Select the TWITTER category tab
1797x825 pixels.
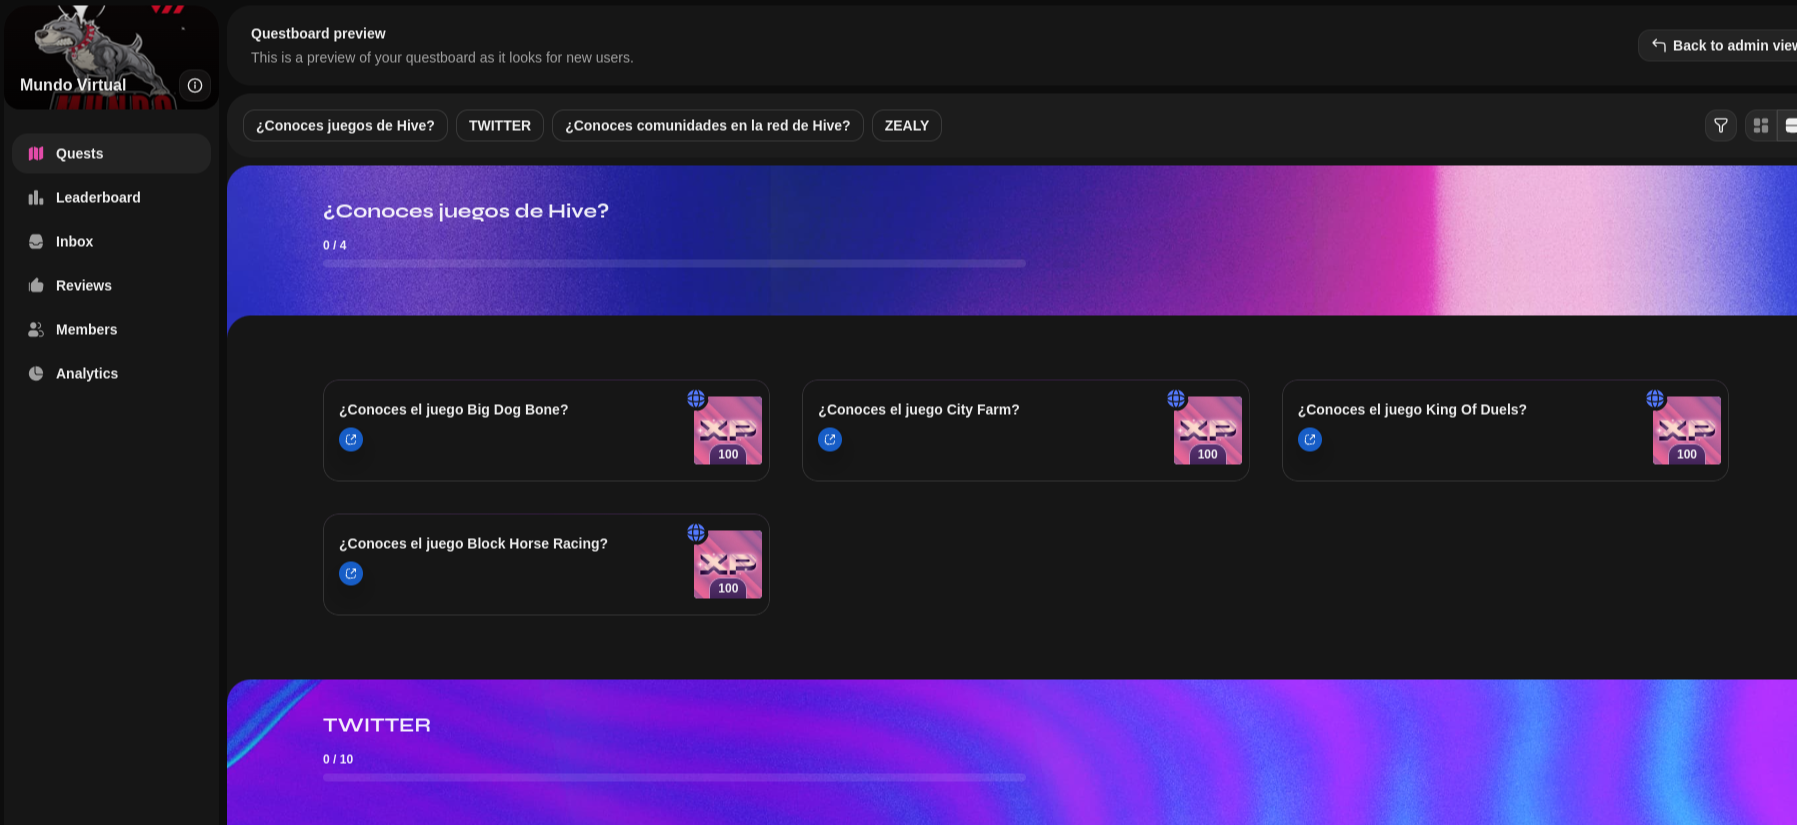point(500,125)
